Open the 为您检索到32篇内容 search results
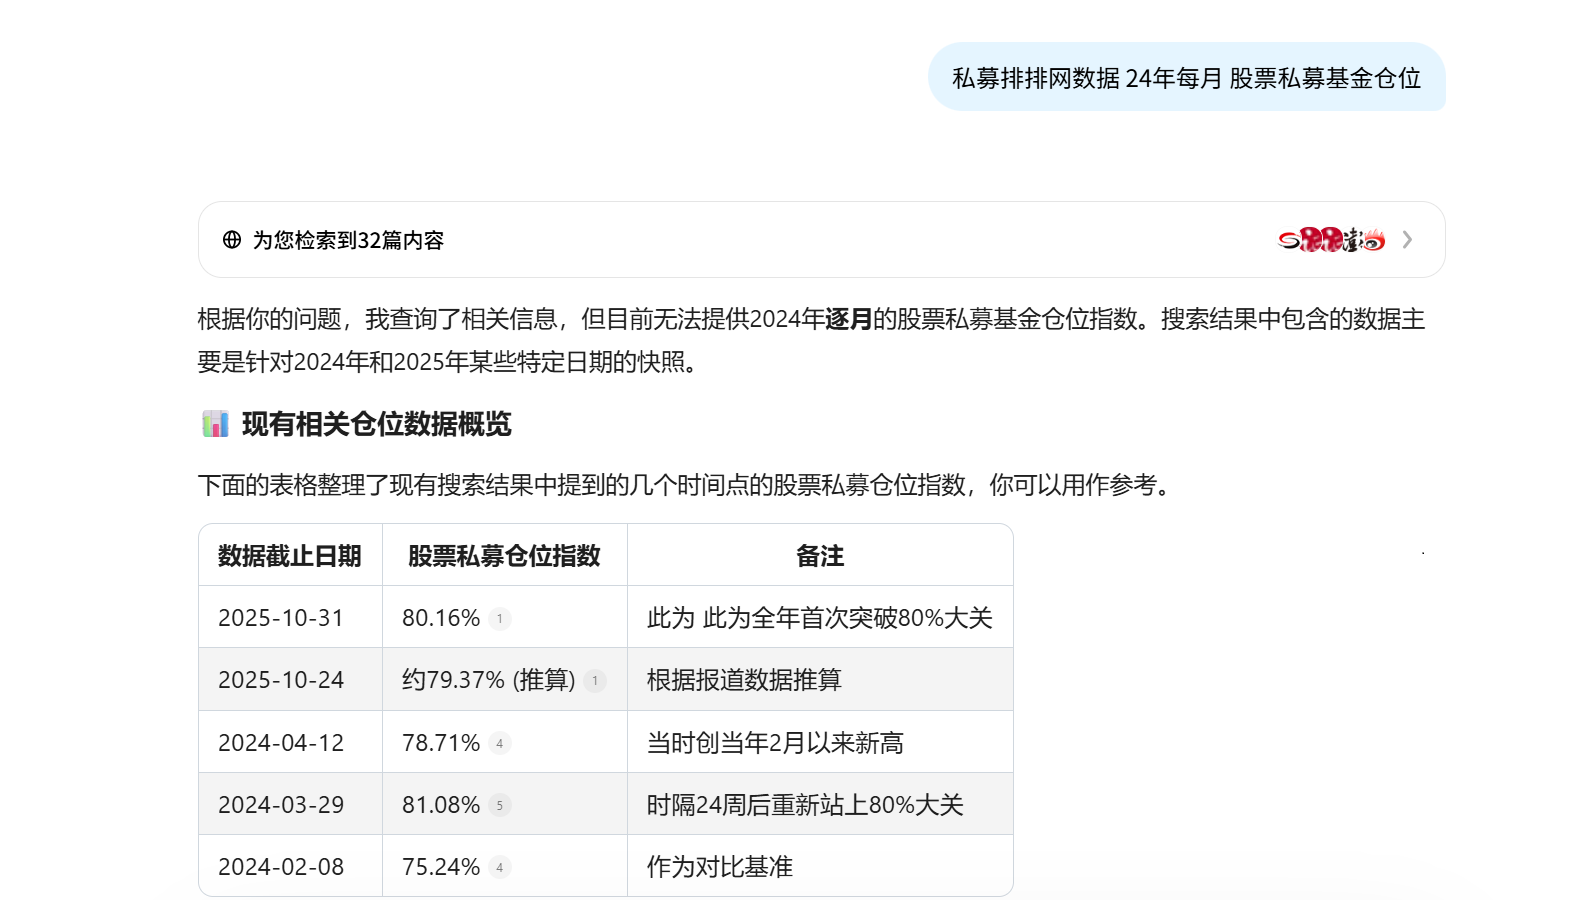Screen dimensions: 1581x900 [348, 240]
